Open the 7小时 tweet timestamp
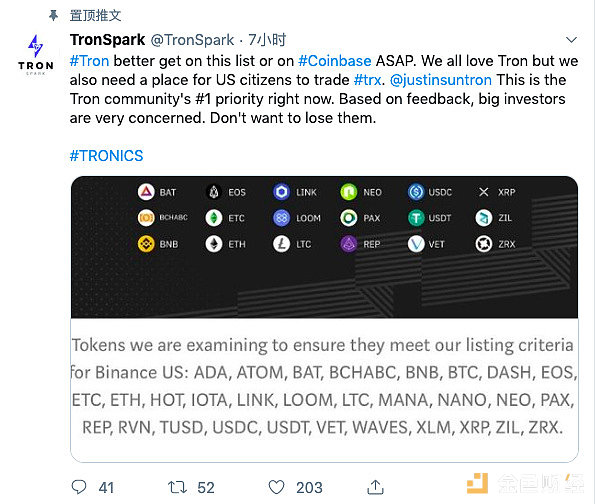Screen dimensions: 595x504 (267, 39)
